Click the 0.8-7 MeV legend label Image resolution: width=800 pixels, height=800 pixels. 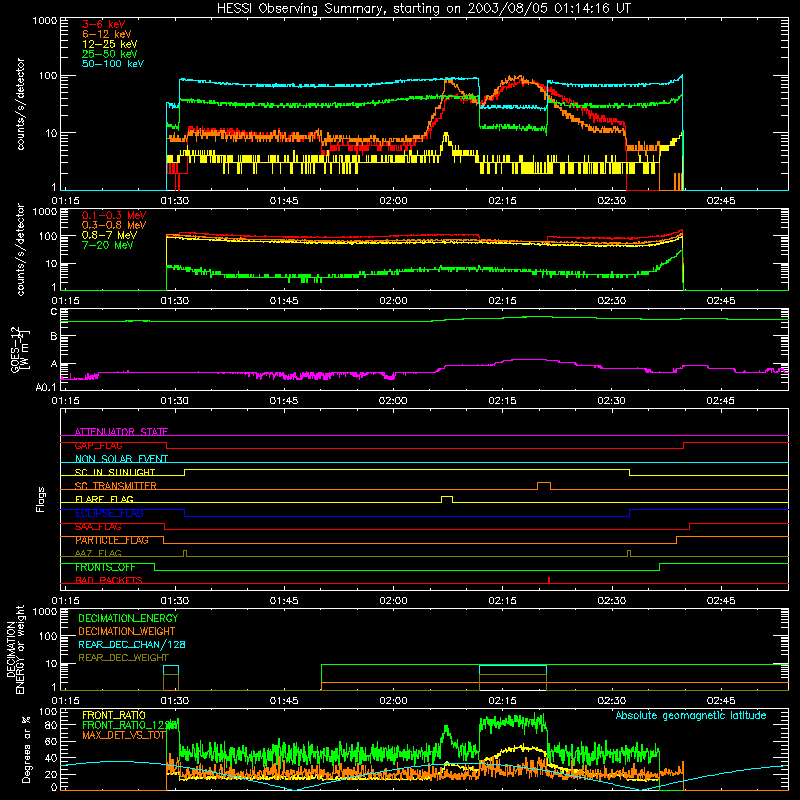click(x=109, y=235)
